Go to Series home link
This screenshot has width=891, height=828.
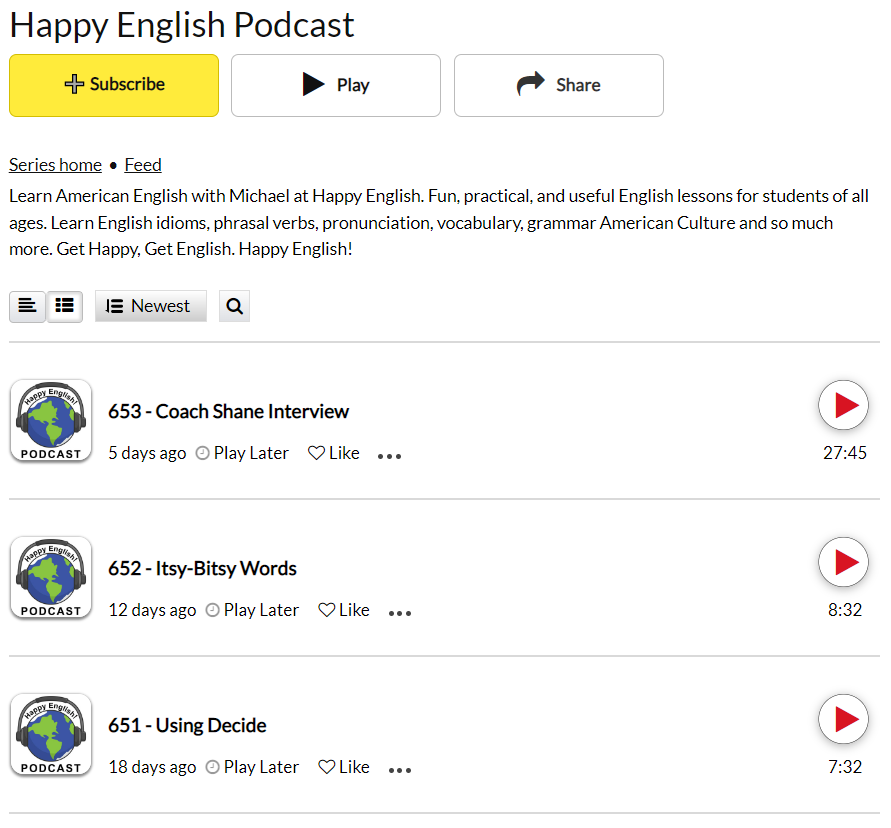tap(55, 165)
